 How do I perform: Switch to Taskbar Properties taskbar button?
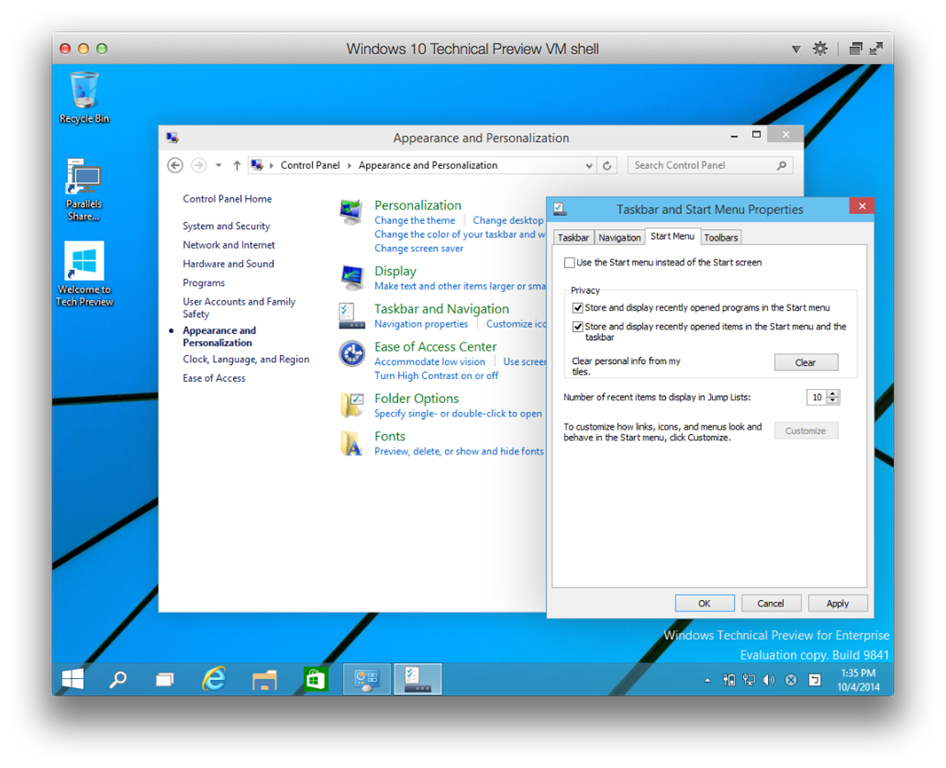pos(417,679)
